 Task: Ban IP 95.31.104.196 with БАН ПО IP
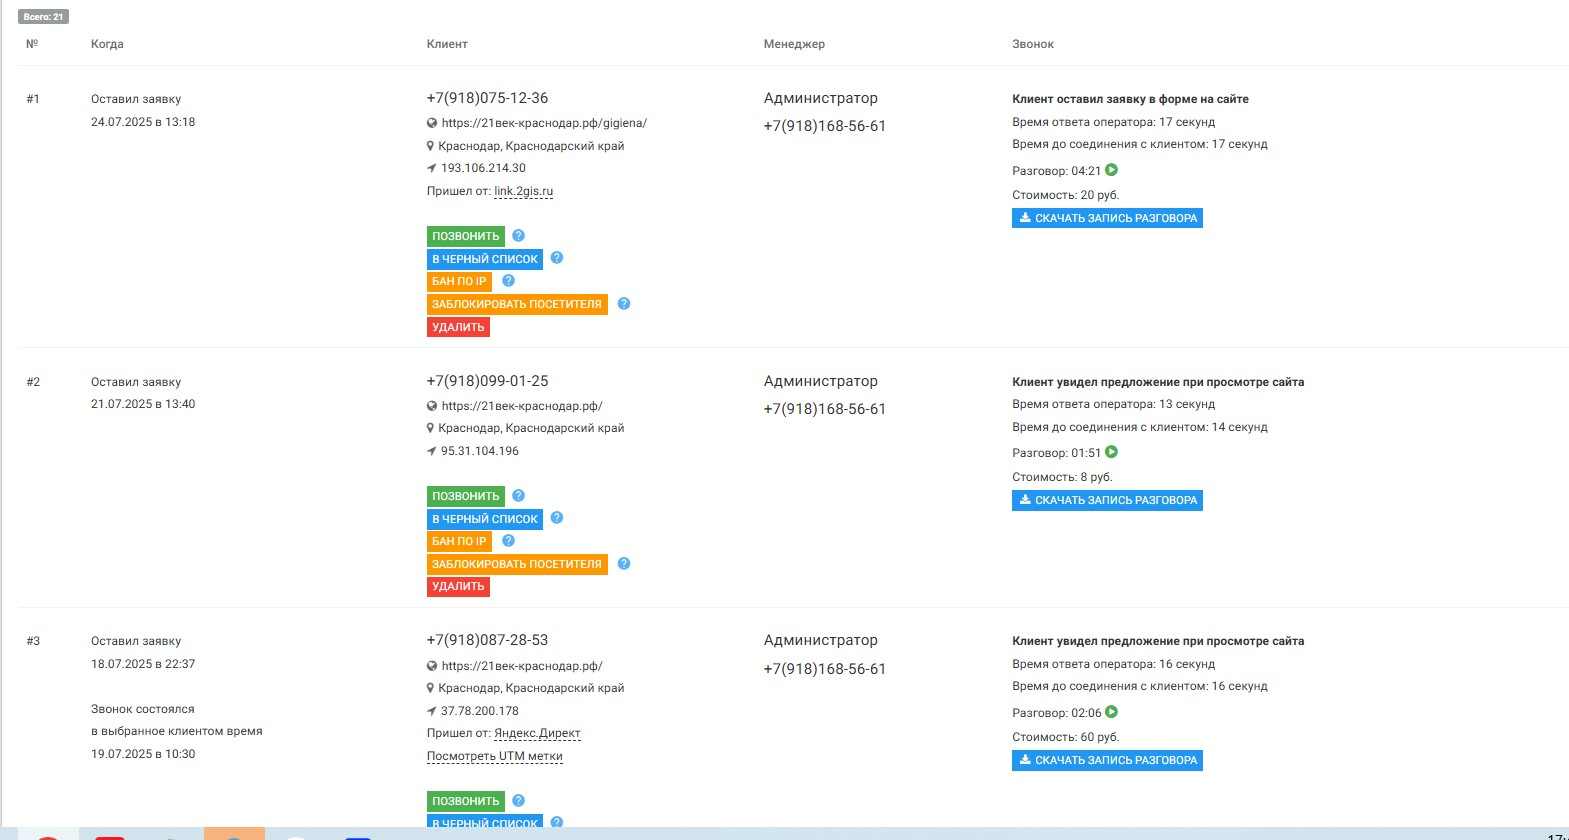tap(459, 541)
